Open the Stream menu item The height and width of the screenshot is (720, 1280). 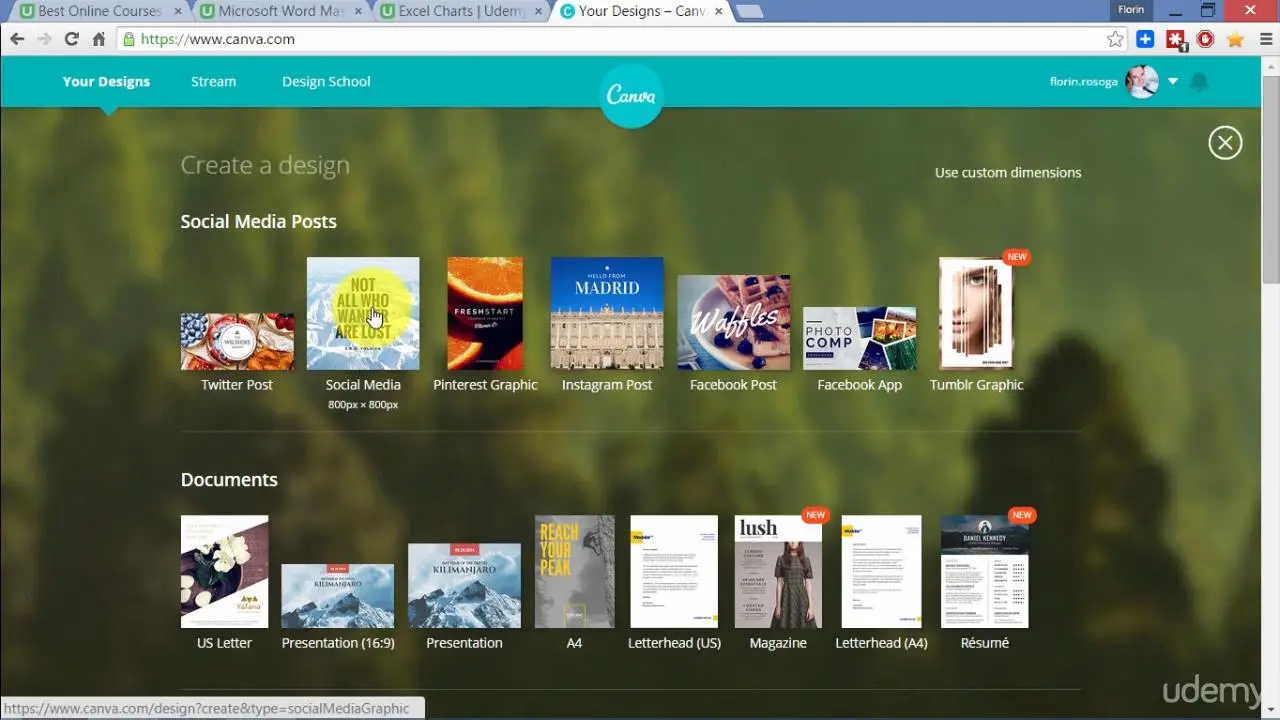[x=213, y=82]
